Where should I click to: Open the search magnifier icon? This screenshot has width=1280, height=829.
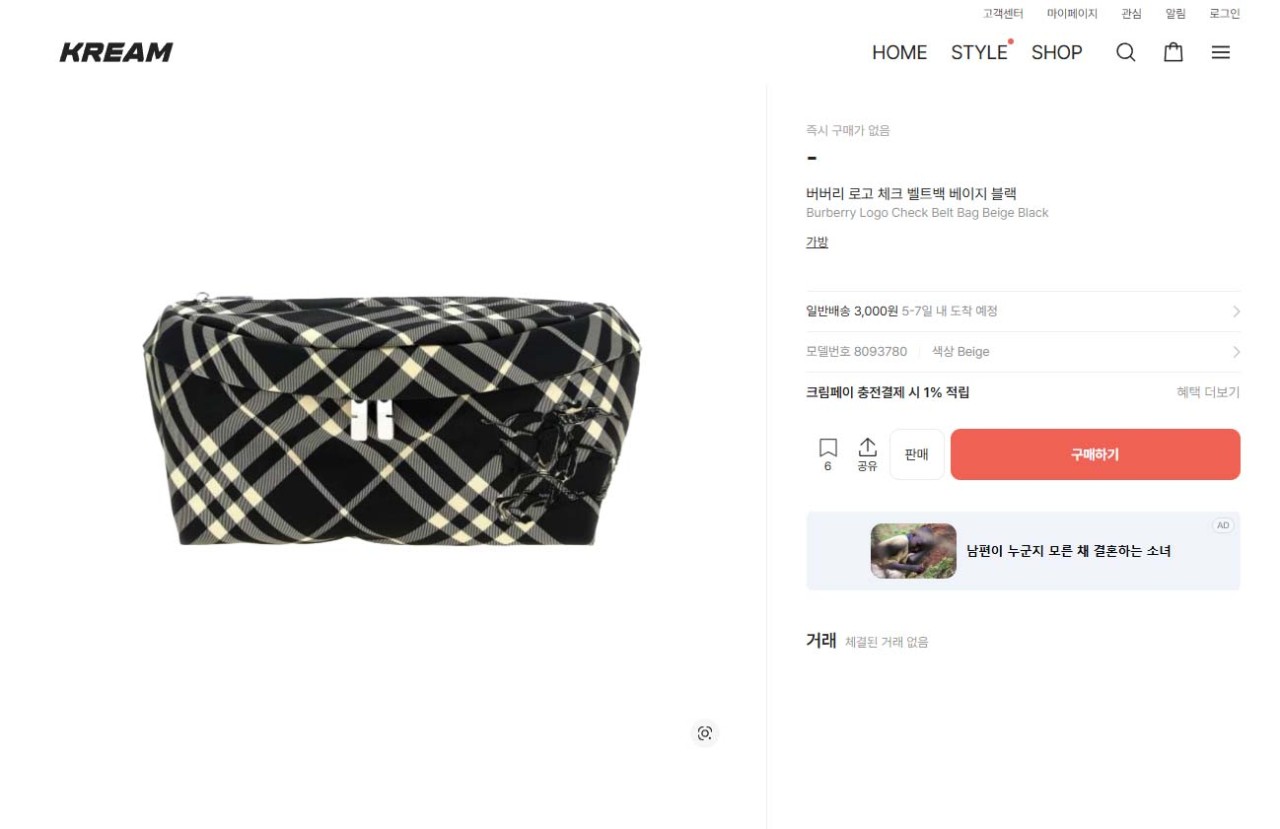tap(1125, 52)
